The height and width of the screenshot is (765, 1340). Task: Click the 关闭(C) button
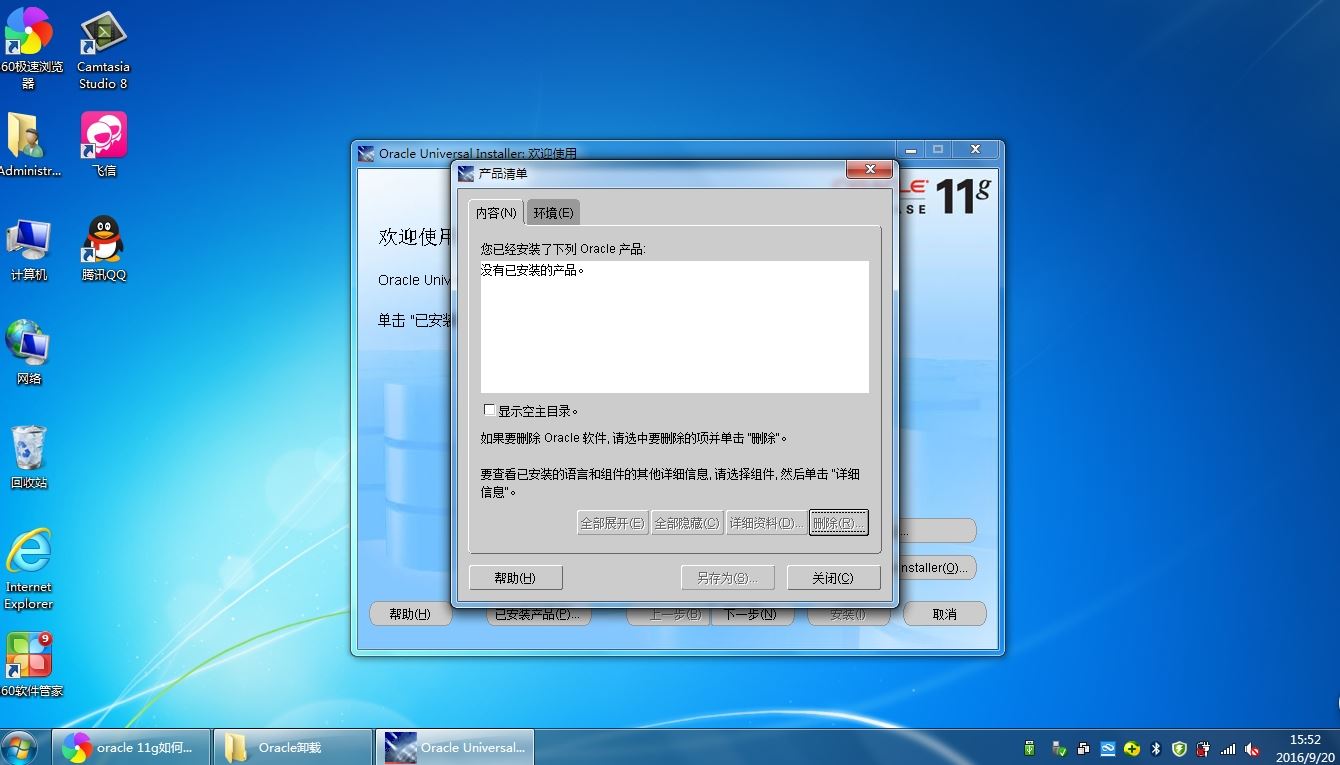[x=833, y=578]
